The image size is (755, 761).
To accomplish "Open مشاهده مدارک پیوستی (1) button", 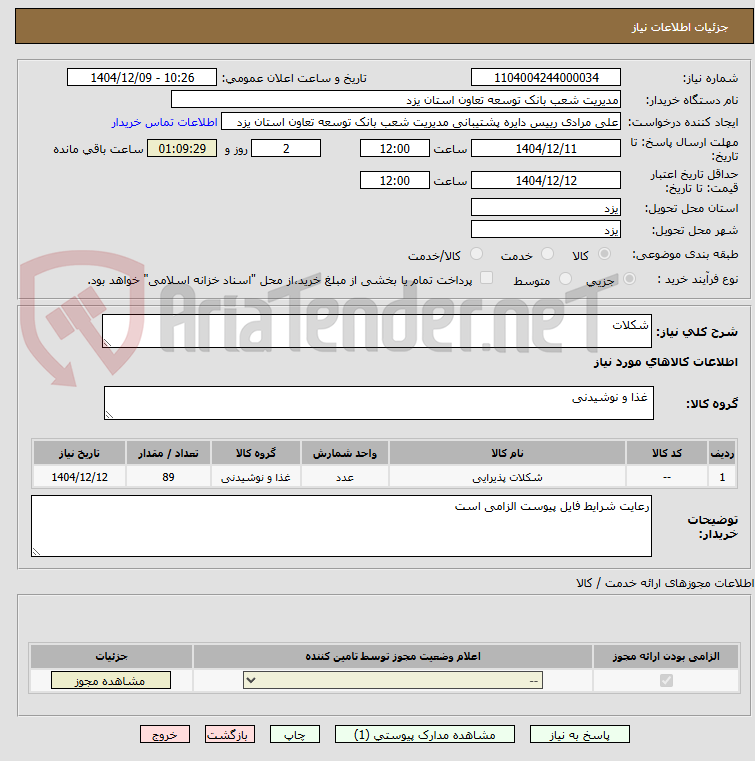I will 425,734.
